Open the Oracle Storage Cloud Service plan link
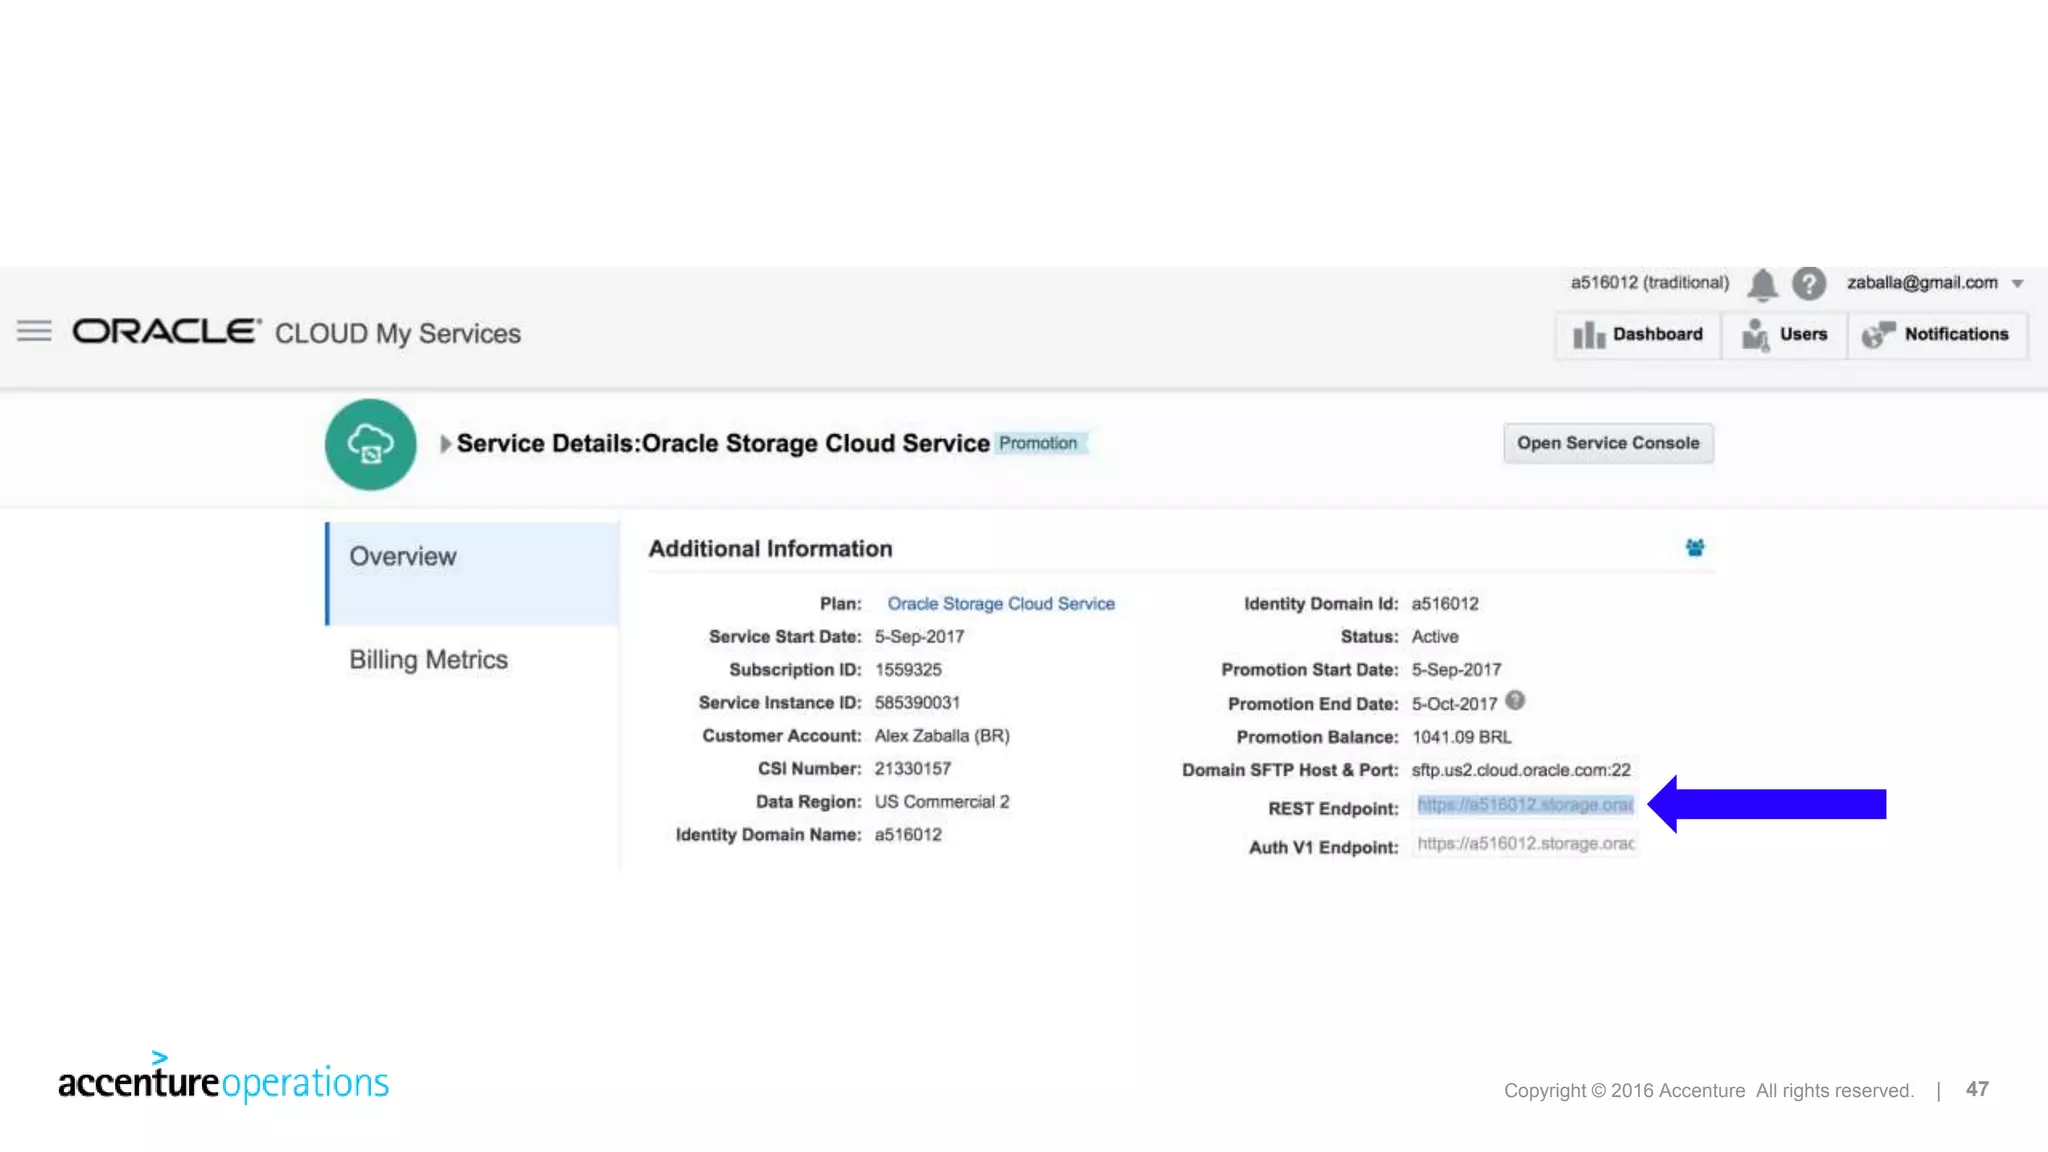 (x=1000, y=604)
